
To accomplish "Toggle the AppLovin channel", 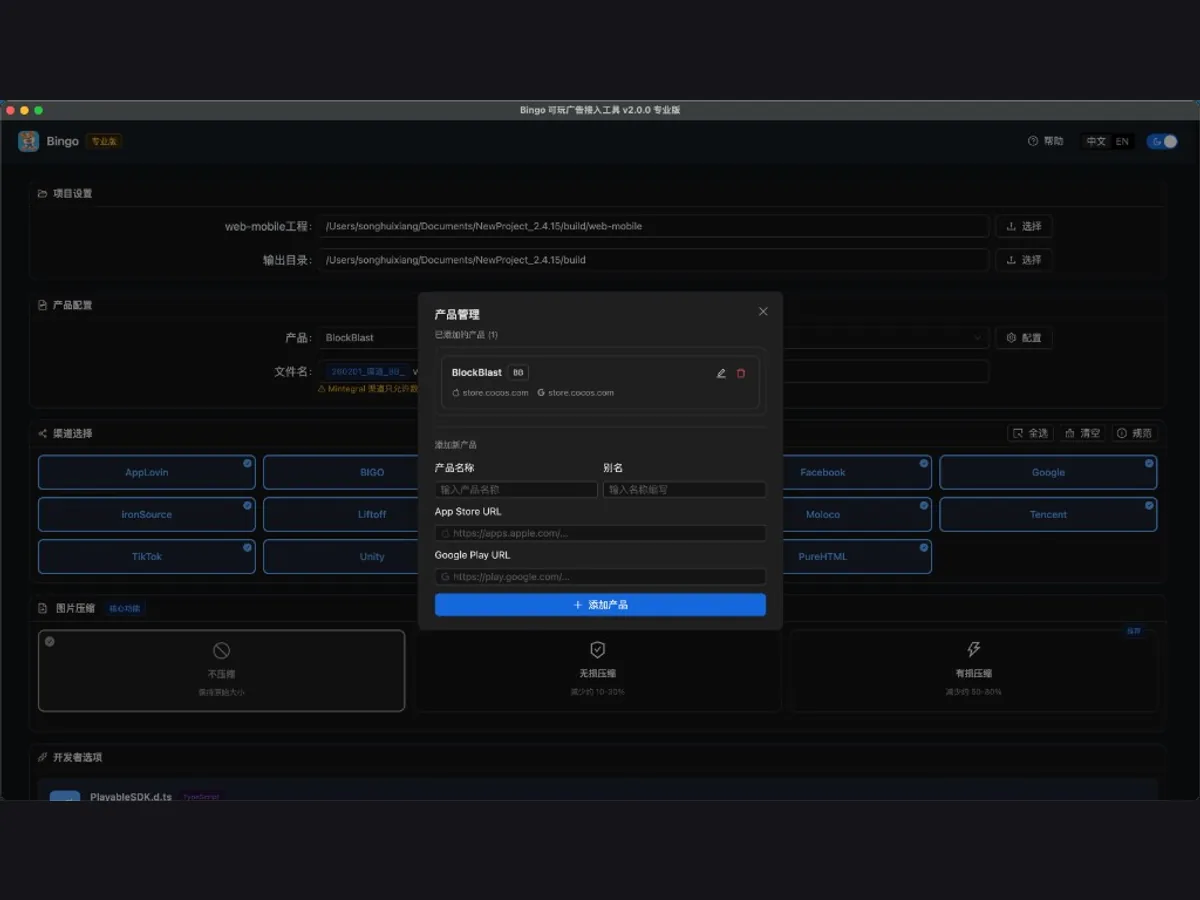I will point(147,473).
